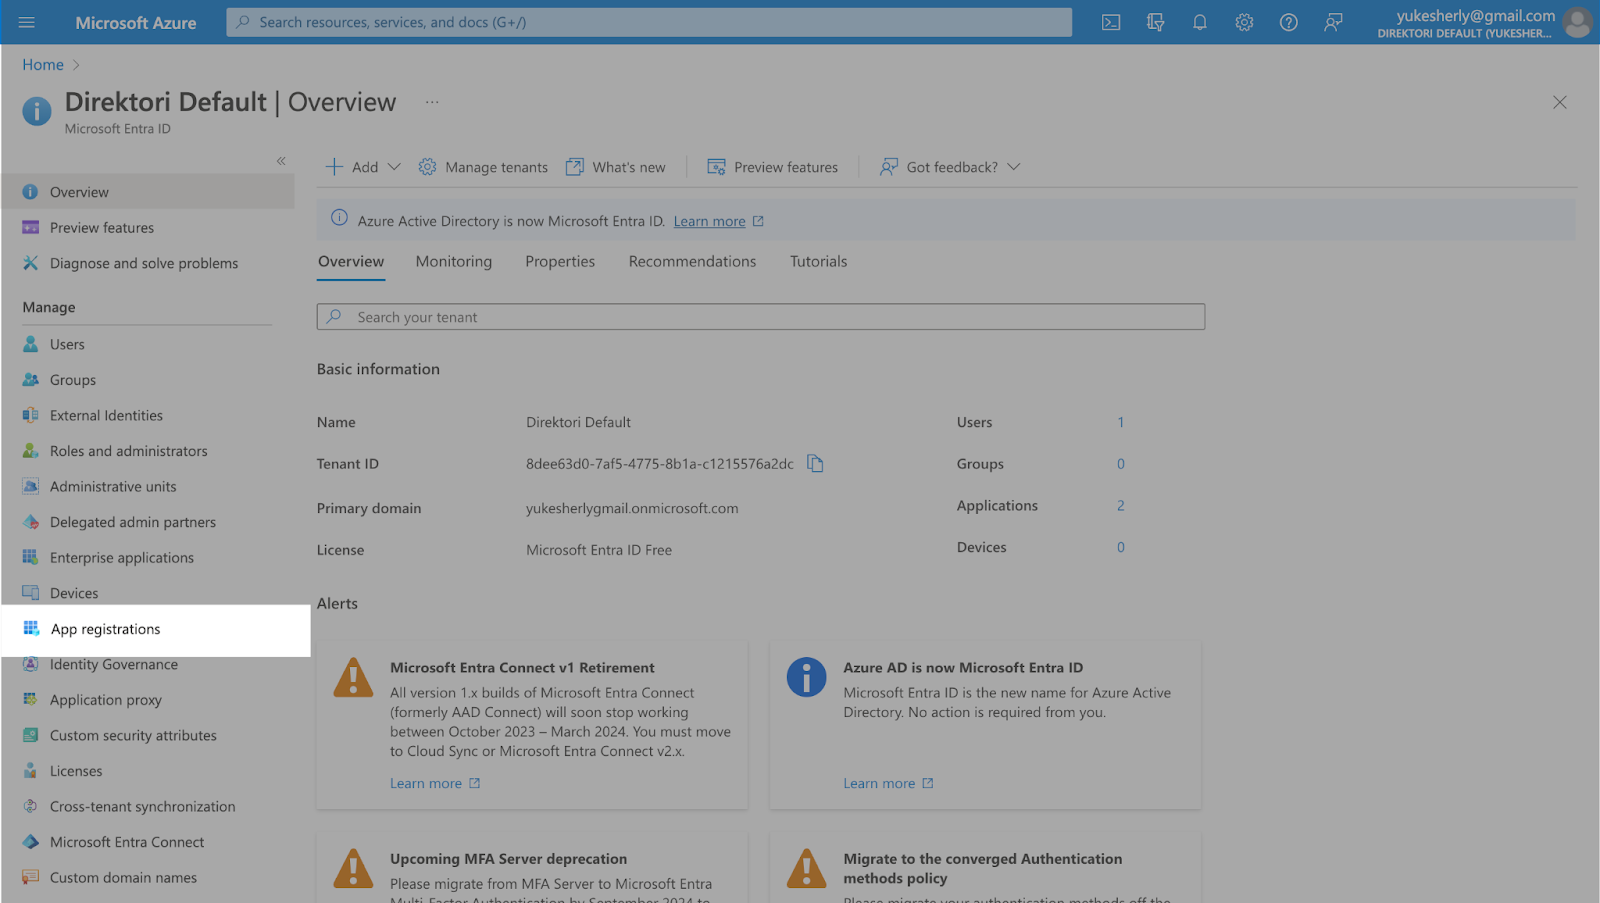
Task: Expand the Got feedback dropdown
Action: click(x=950, y=167)
